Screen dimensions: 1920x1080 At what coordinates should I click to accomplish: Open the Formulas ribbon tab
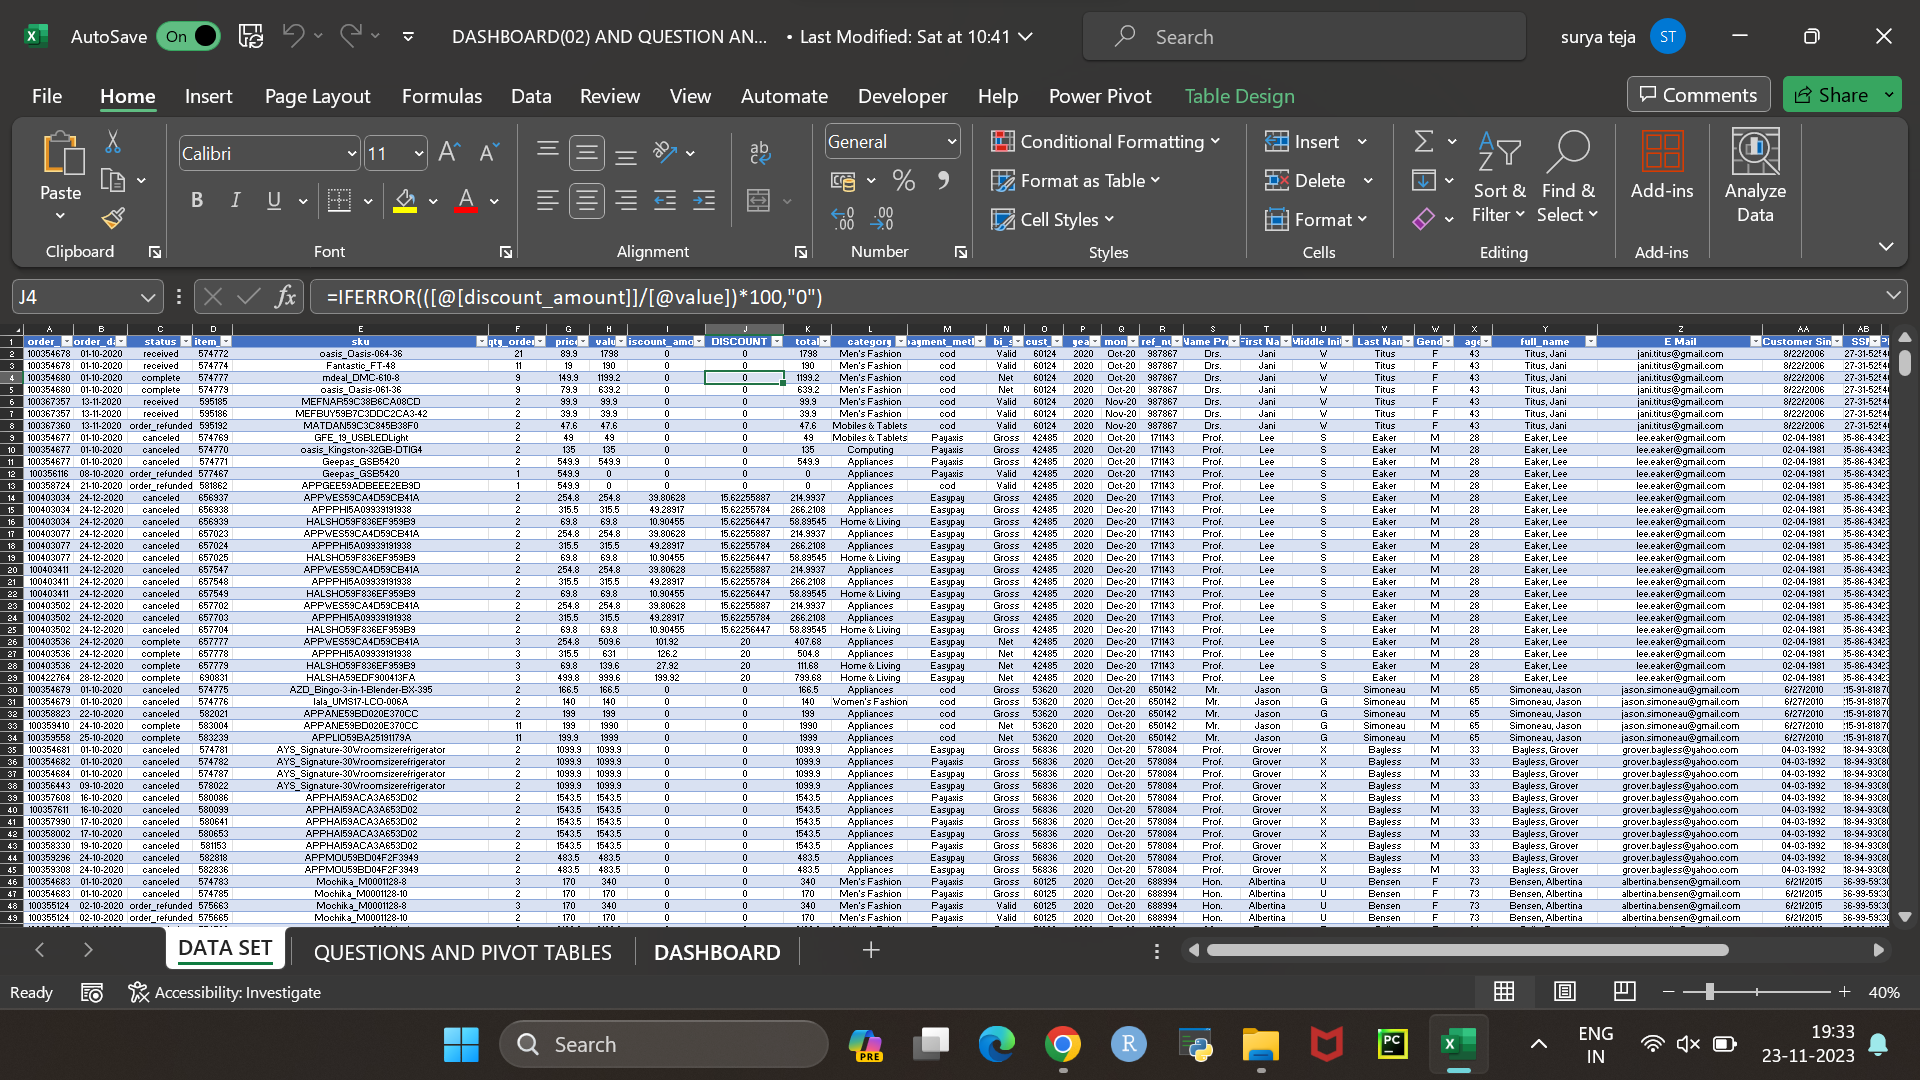click(441, 96)
